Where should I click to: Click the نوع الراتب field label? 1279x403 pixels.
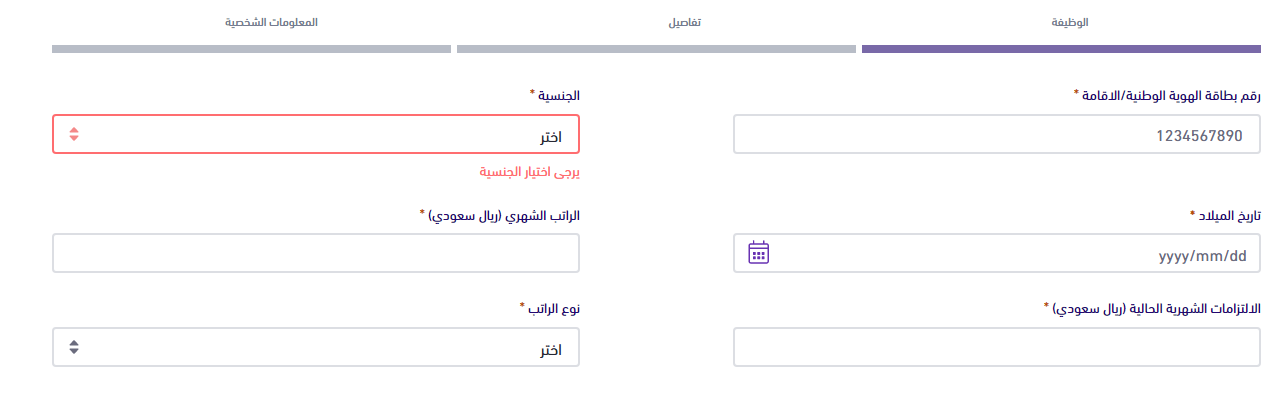(x=551, y=308)
